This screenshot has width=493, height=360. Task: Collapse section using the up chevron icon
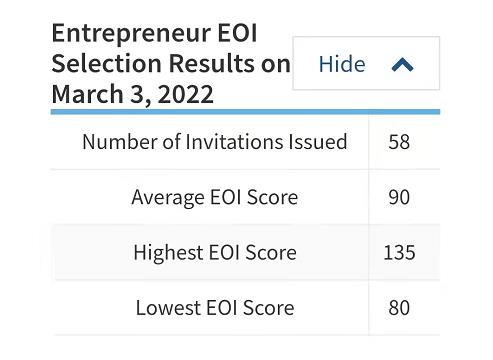click(402, 65)
